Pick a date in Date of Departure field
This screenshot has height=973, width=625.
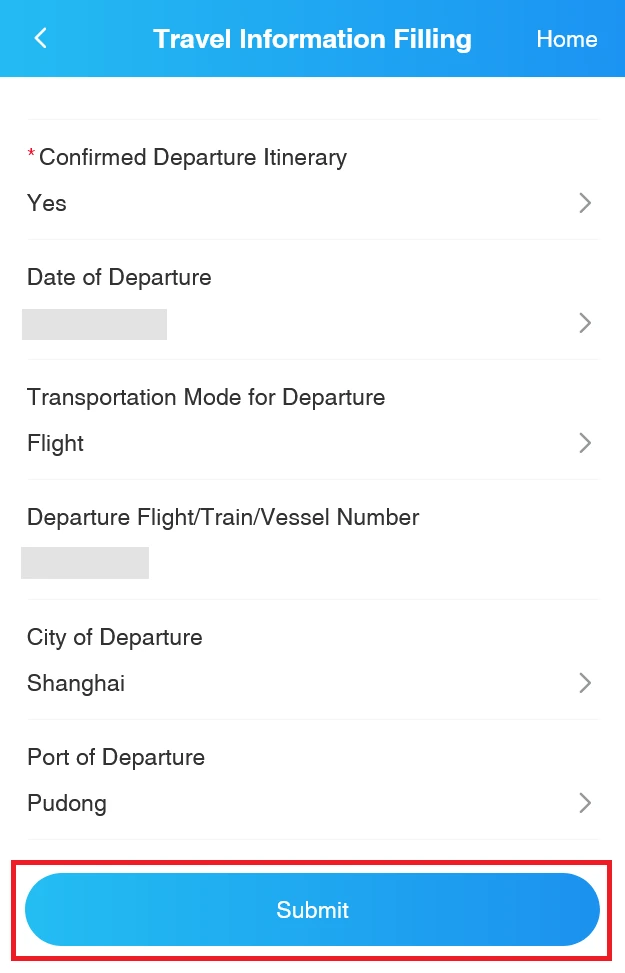[x=95, y=324]
